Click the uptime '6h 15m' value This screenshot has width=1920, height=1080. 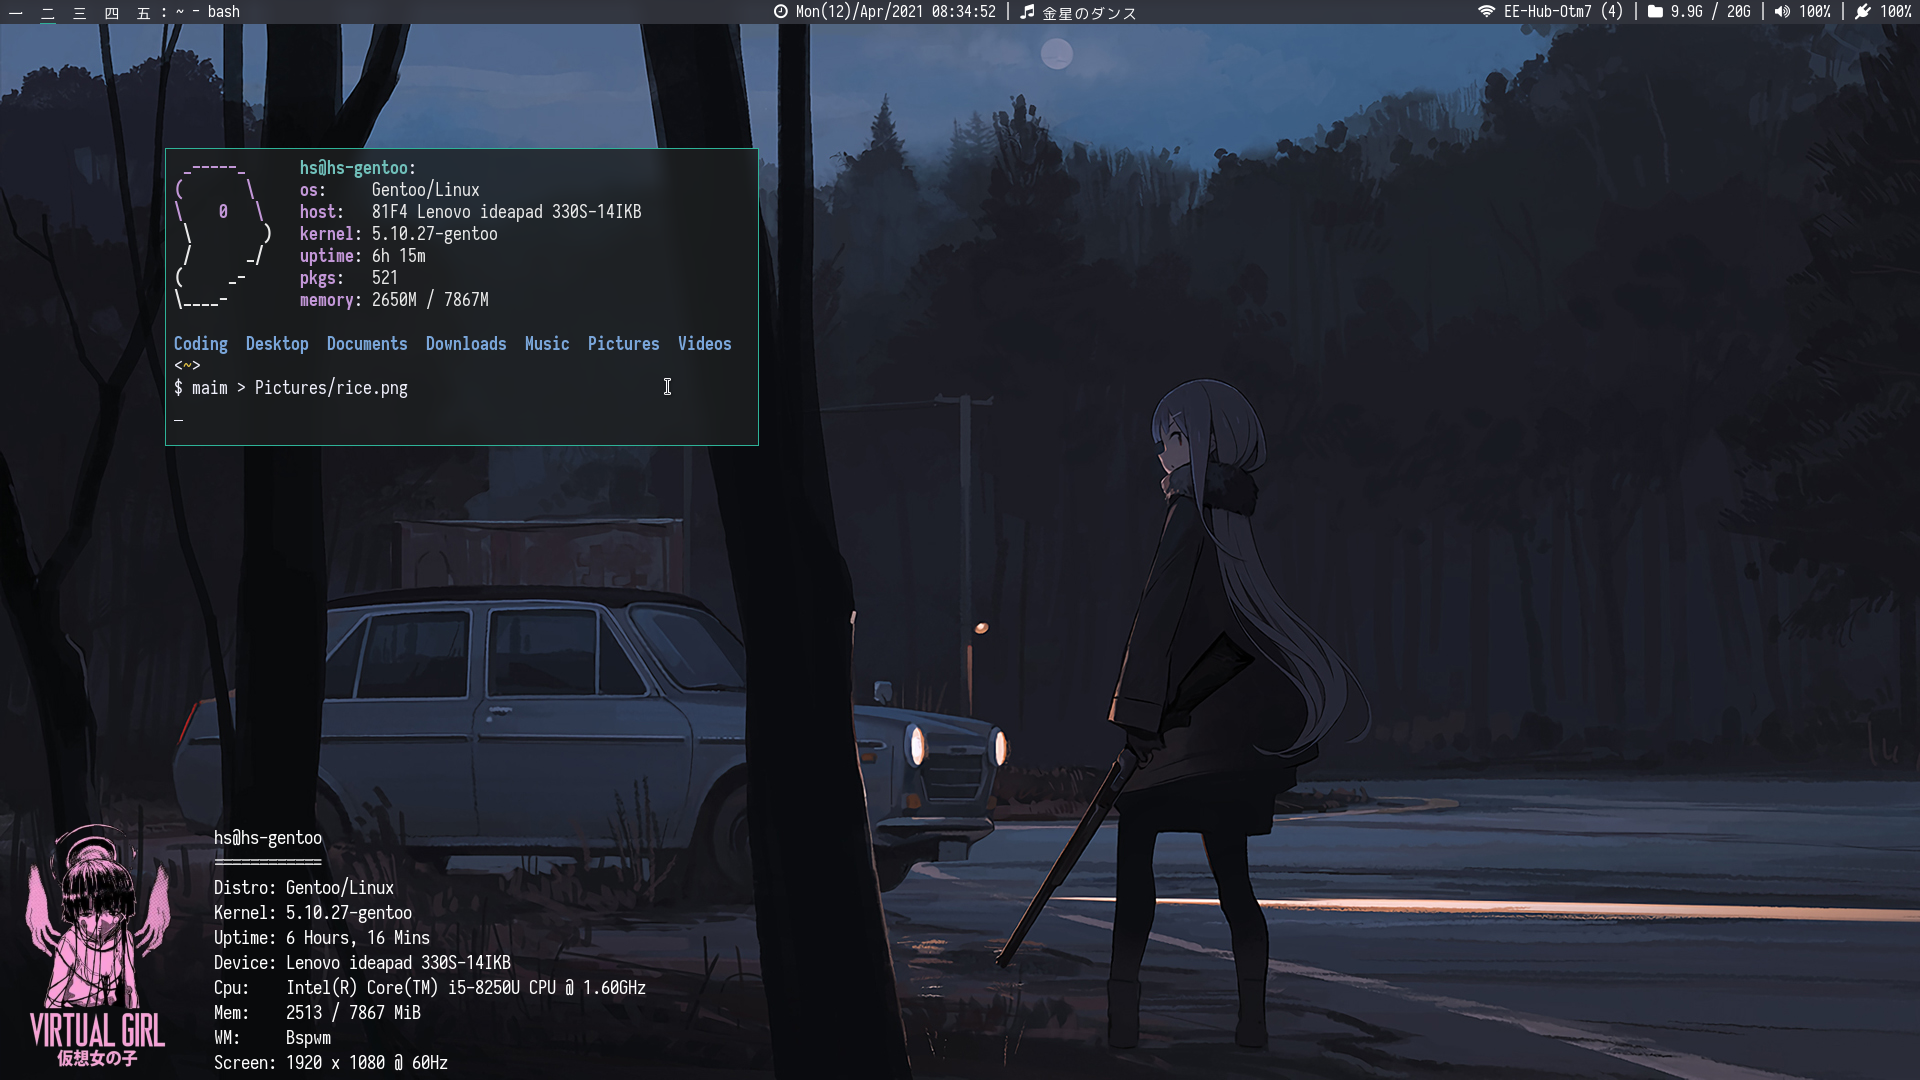point(398,256)
